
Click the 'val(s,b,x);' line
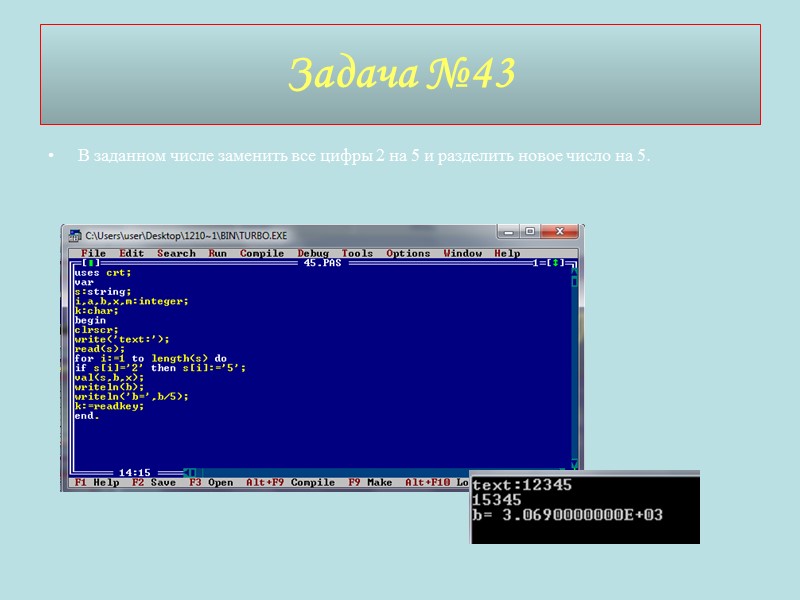pos(109,378)
